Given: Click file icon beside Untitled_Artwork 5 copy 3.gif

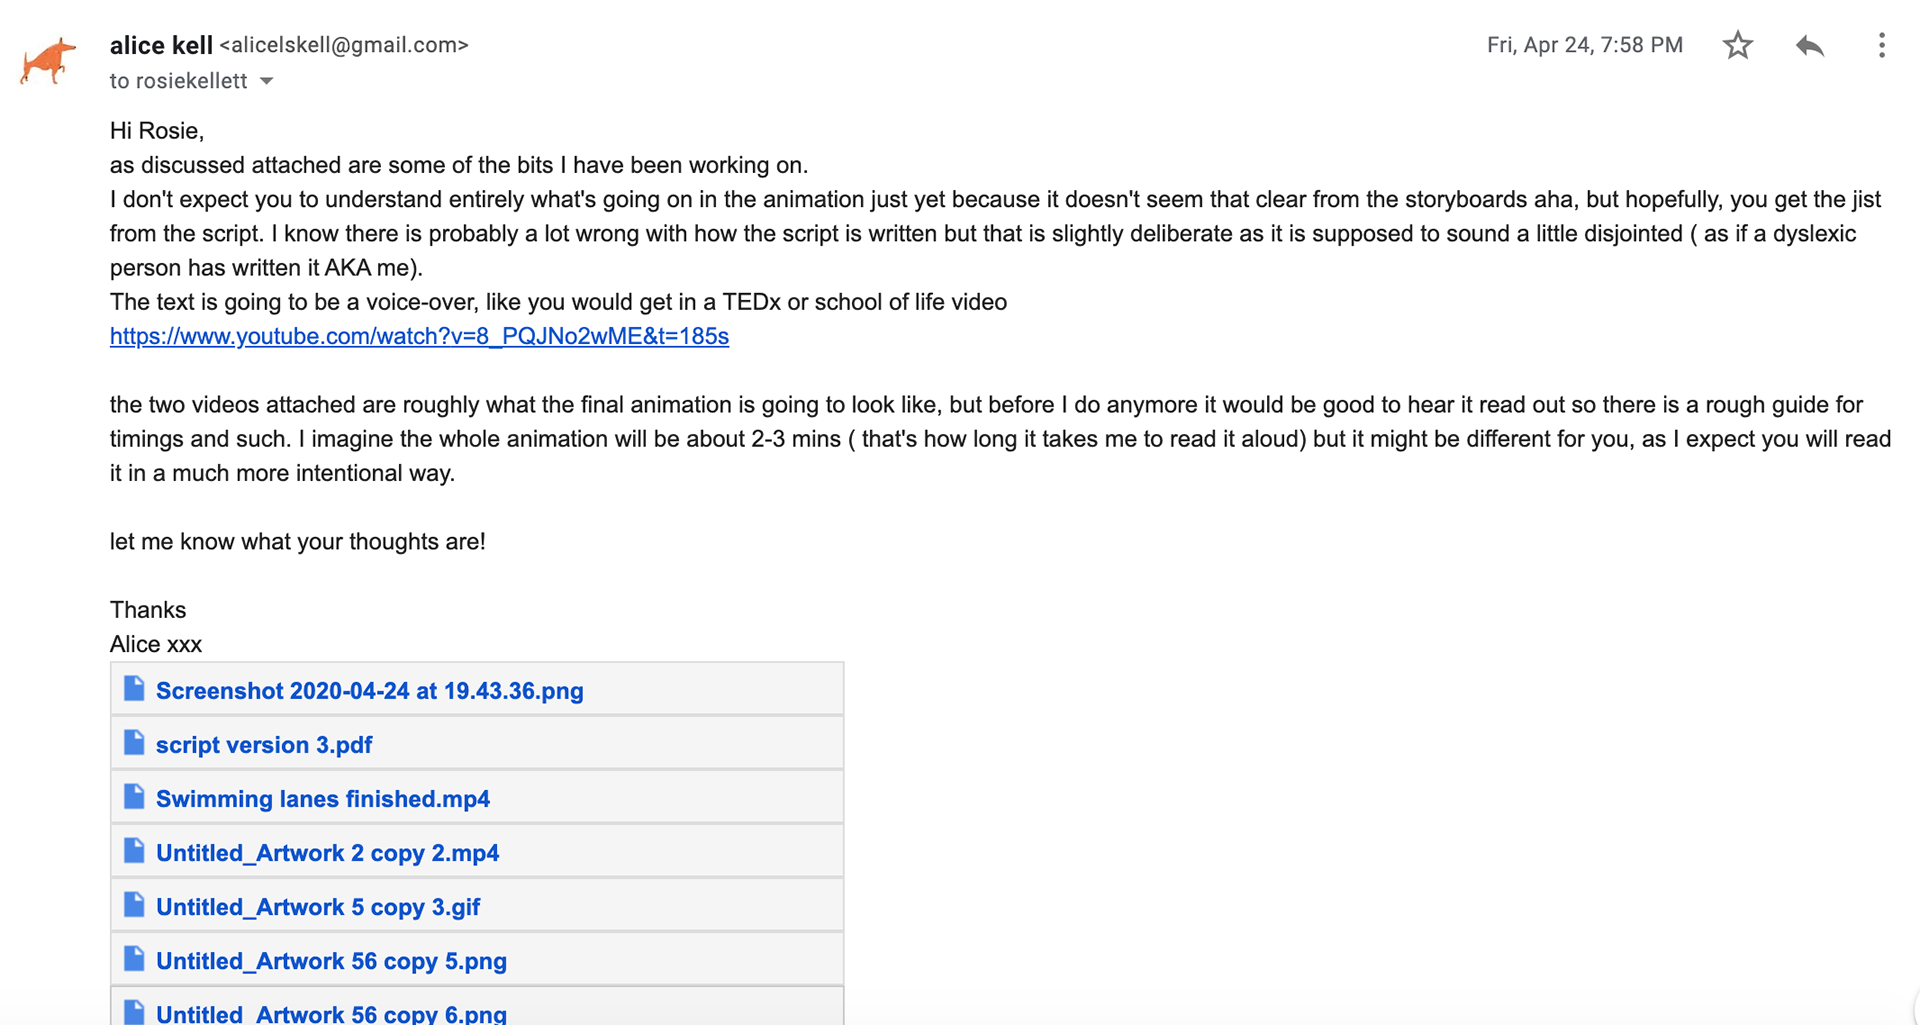Looking at the screenshot, I should pyautogui.click(x=134, y=905).
